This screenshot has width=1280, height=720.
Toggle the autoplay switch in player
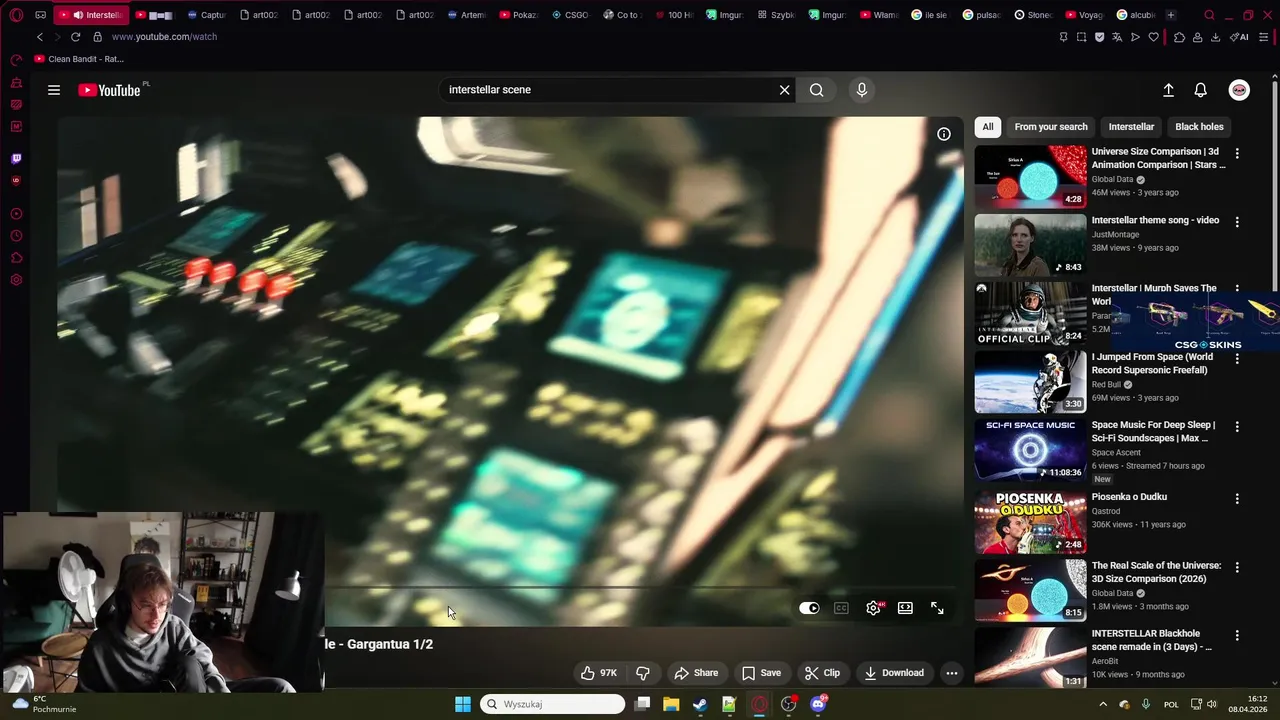tap(809, 608)
